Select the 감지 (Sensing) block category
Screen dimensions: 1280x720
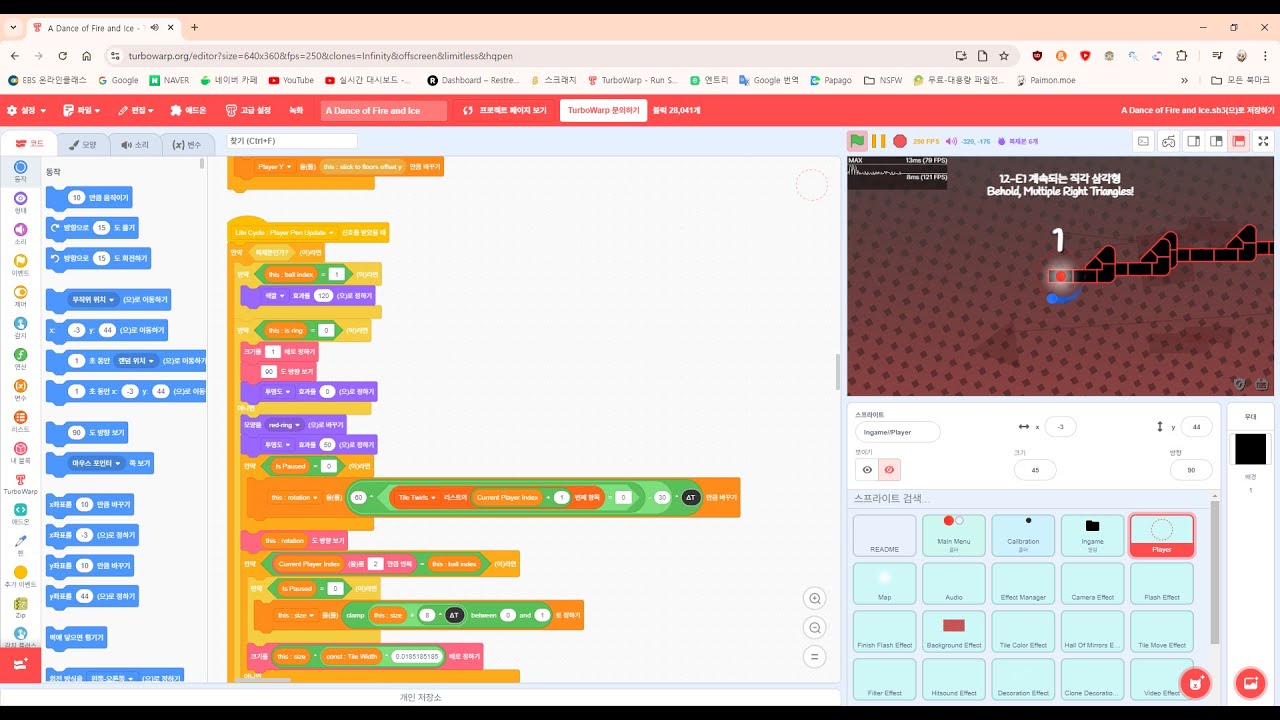coord(20,328)
